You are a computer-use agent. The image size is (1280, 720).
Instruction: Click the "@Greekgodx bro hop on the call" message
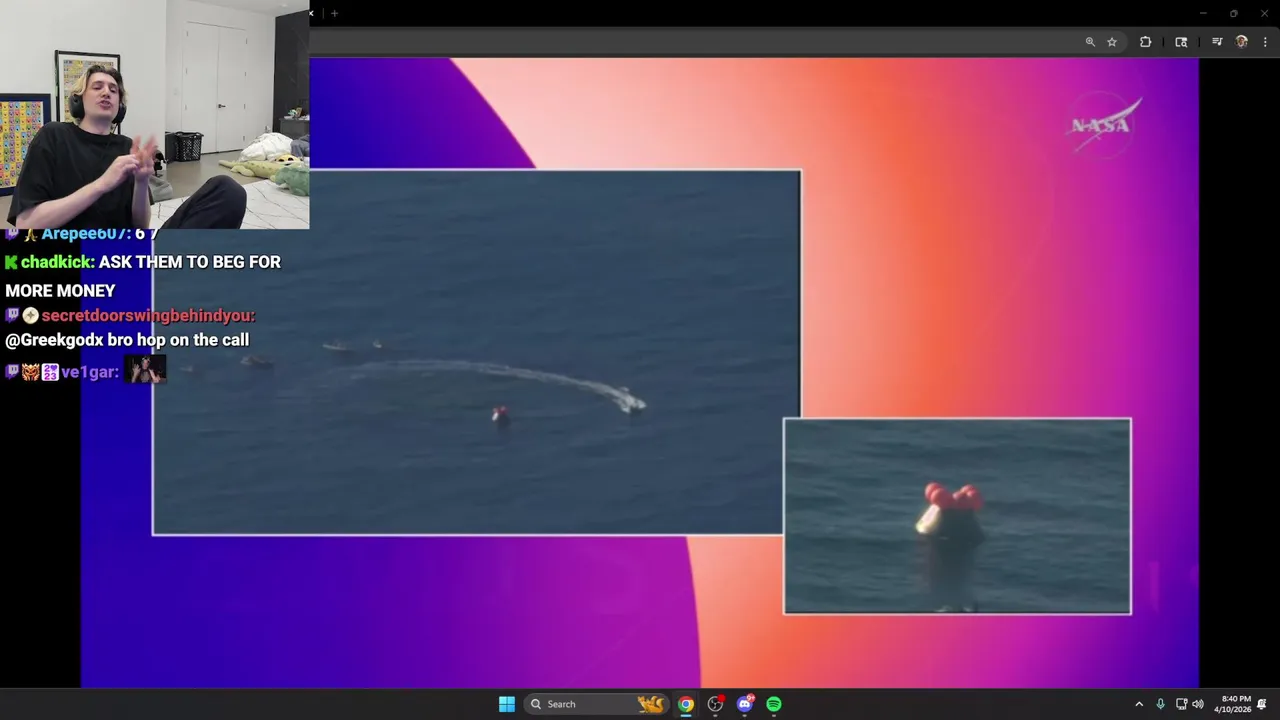click(127, 340)
